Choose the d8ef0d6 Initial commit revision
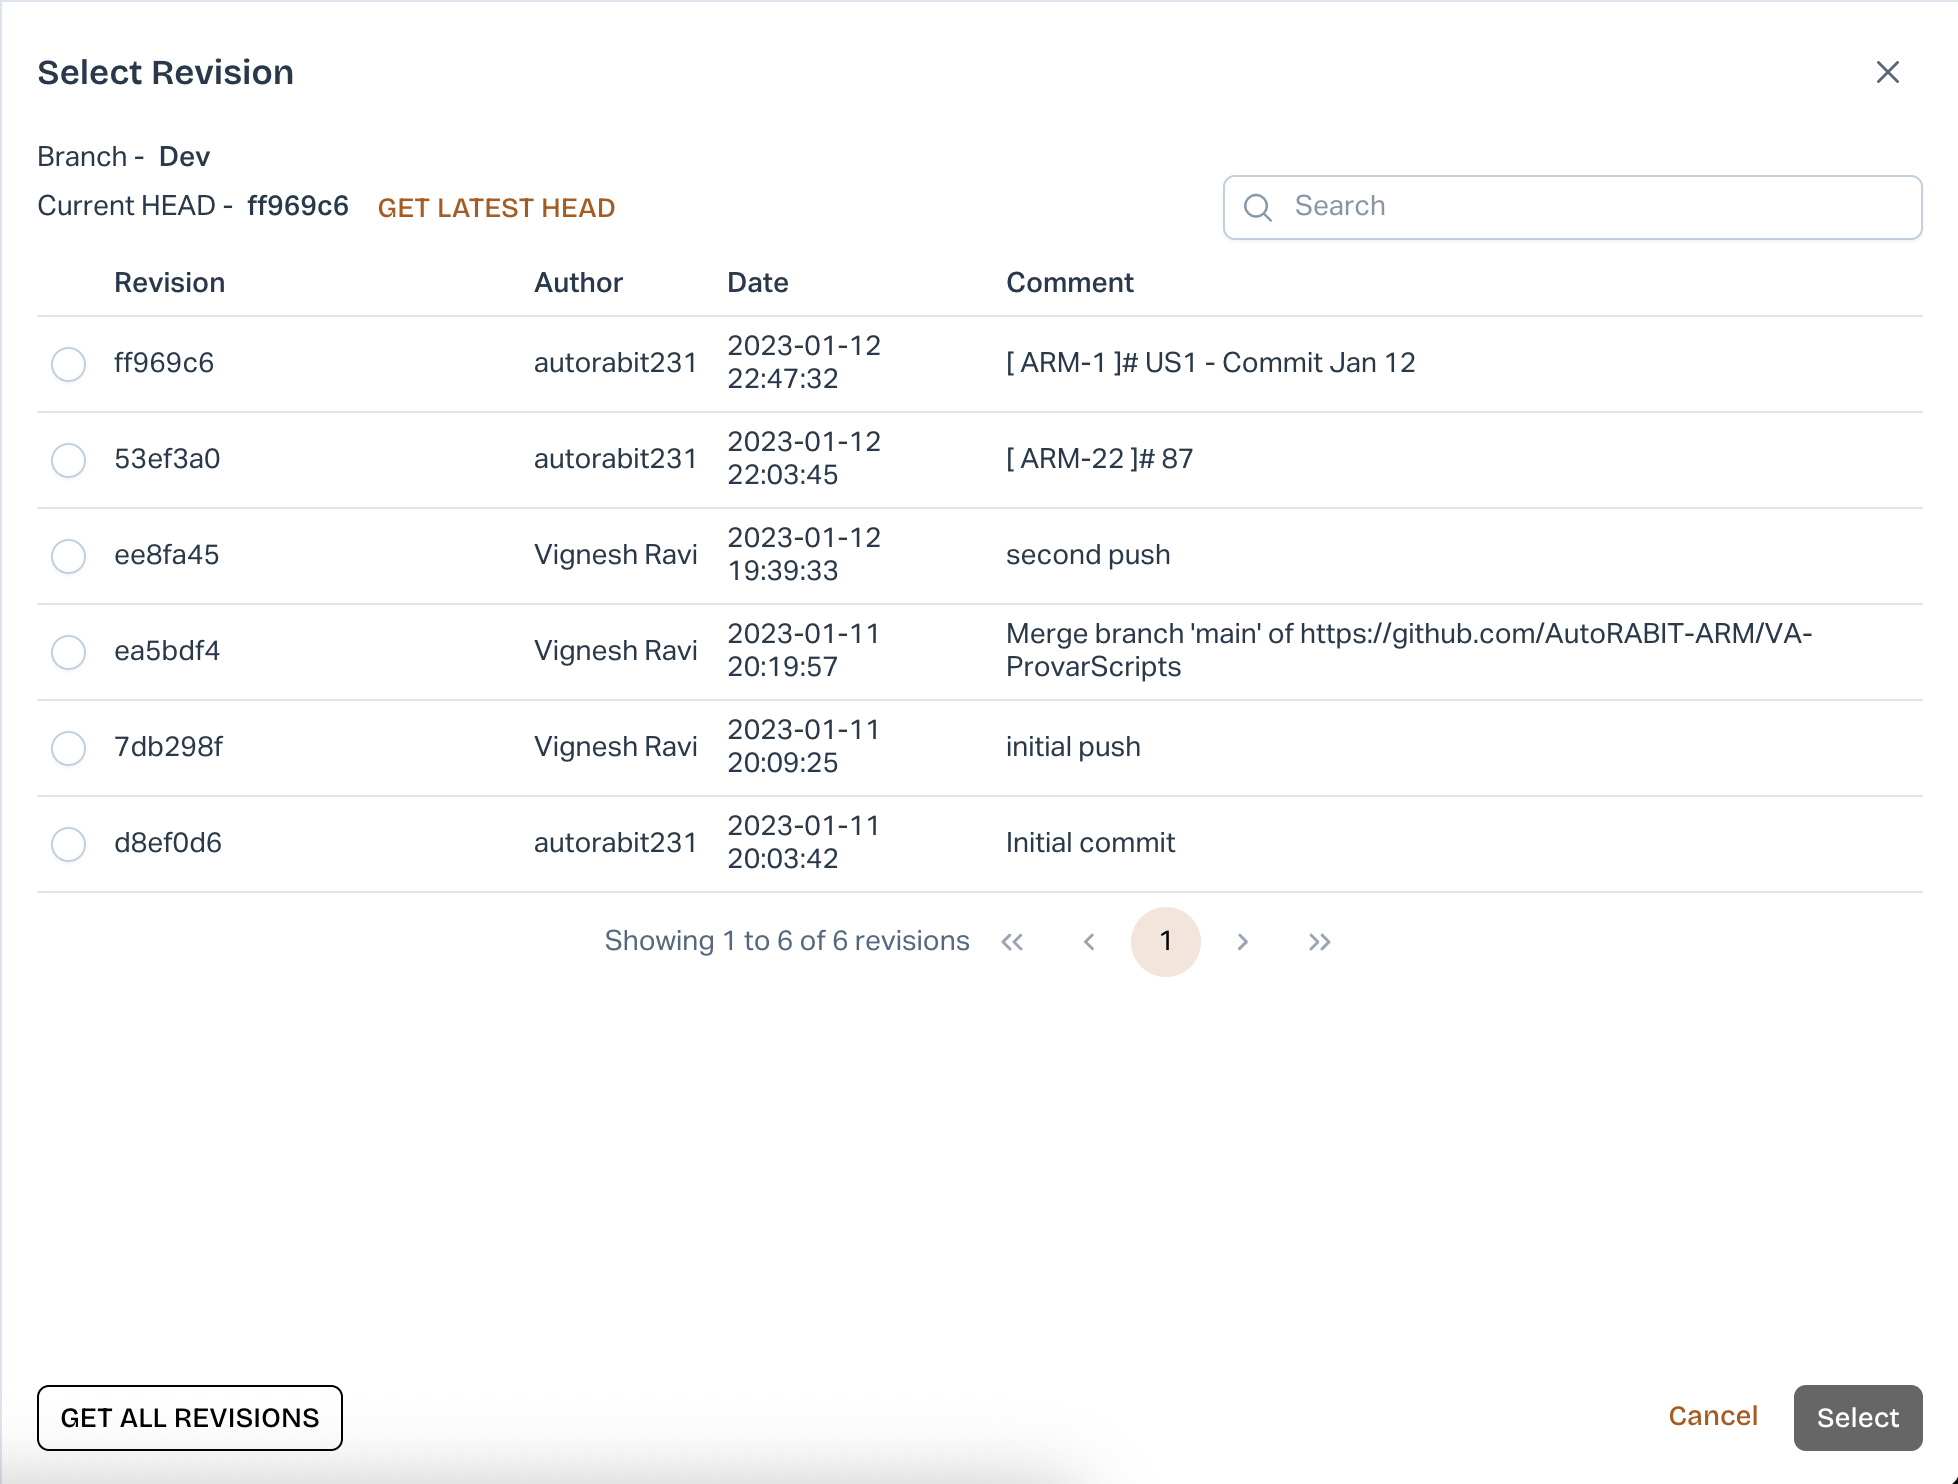 coord(69,844)
